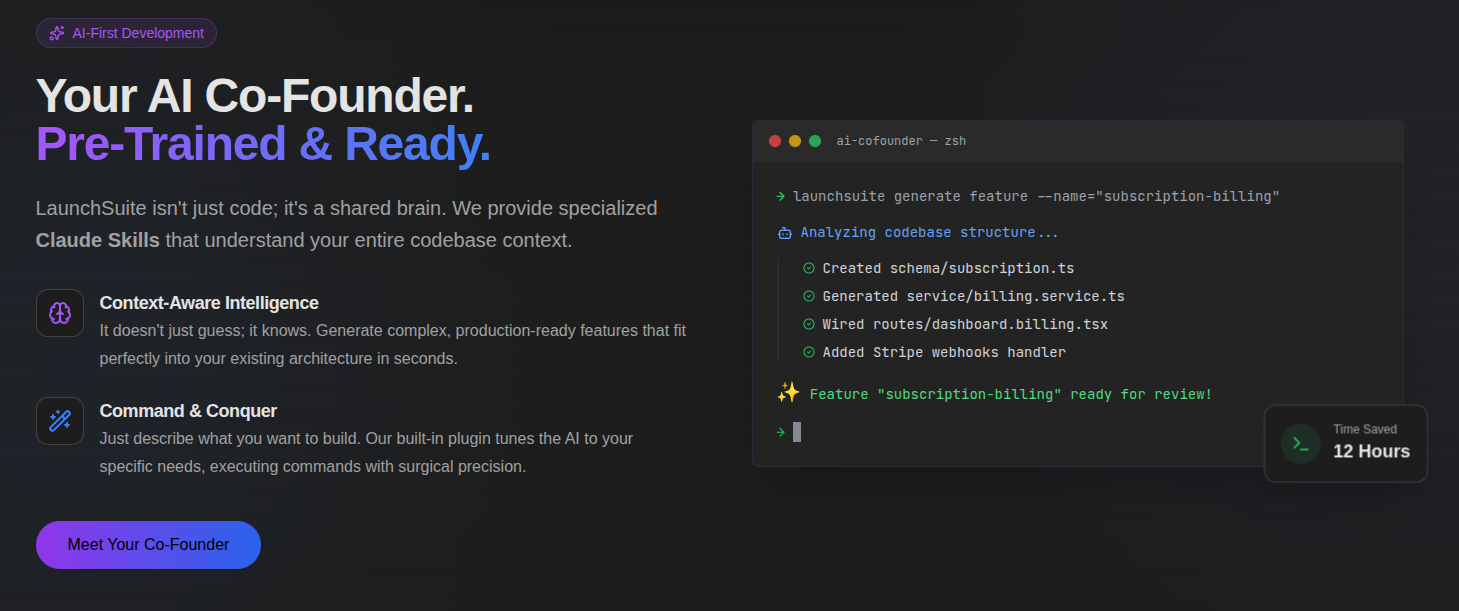Select the sparkles icon before the feature ready message

788,393
